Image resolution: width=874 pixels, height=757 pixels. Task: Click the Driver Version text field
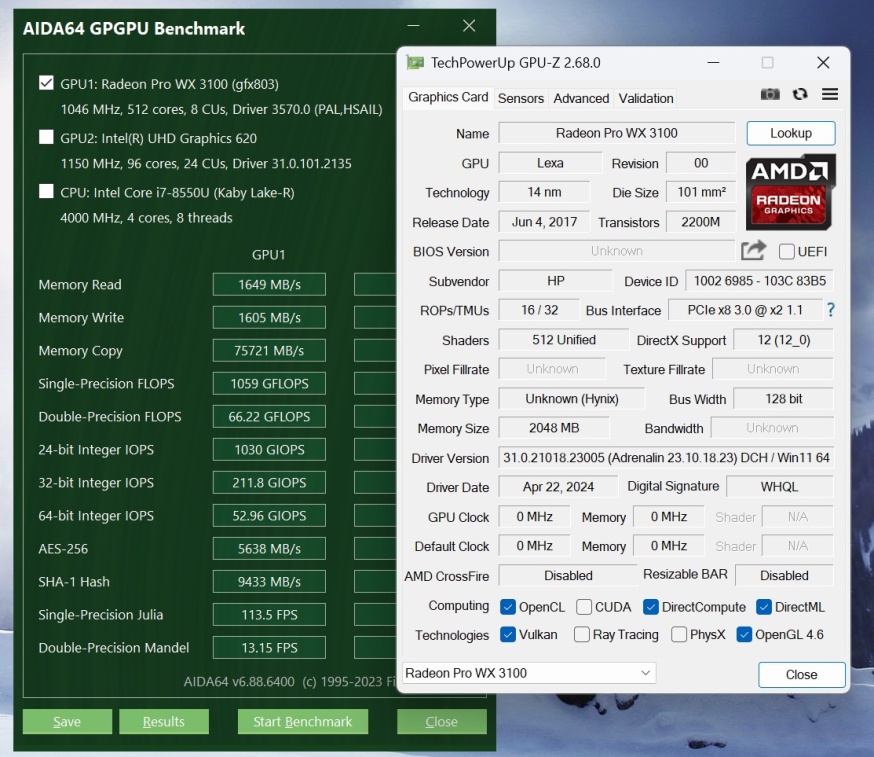(665, 458)
